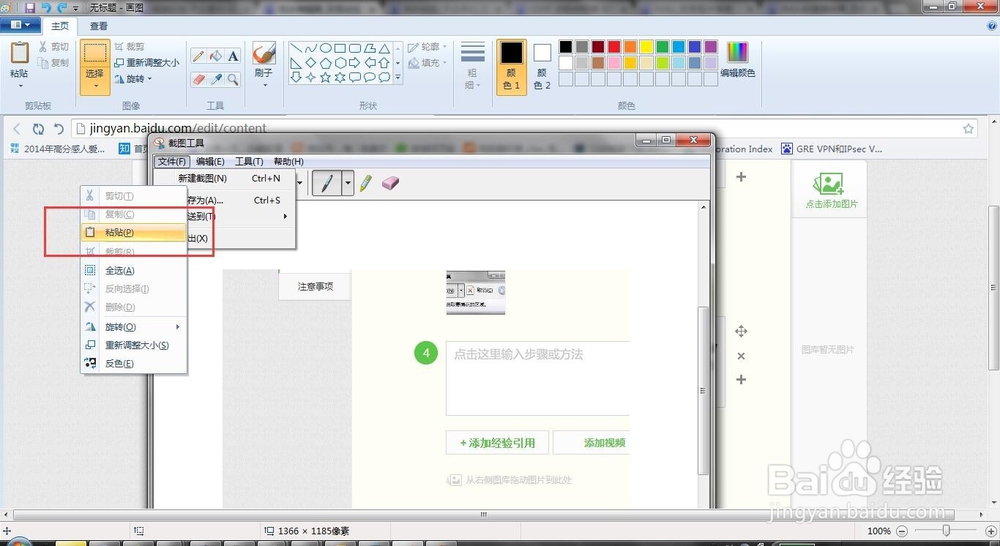This screenshot has width=1000, height=546.
Task: Open the Brushes tool
Action: [263, 64]
